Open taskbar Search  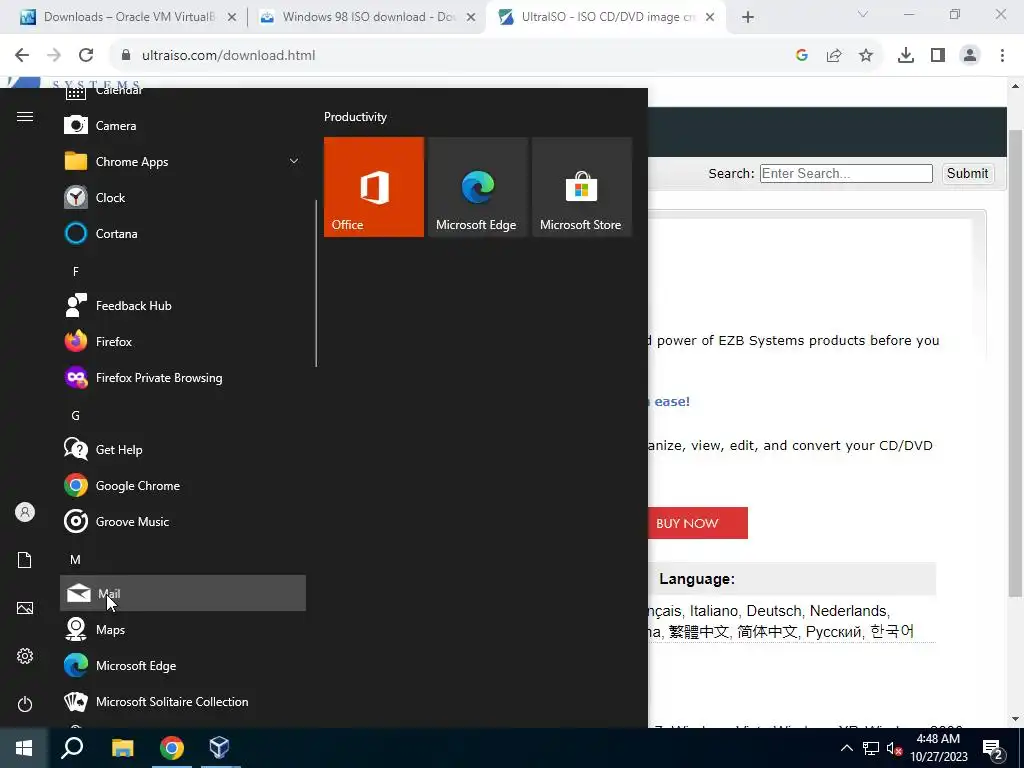click(72, 748)
